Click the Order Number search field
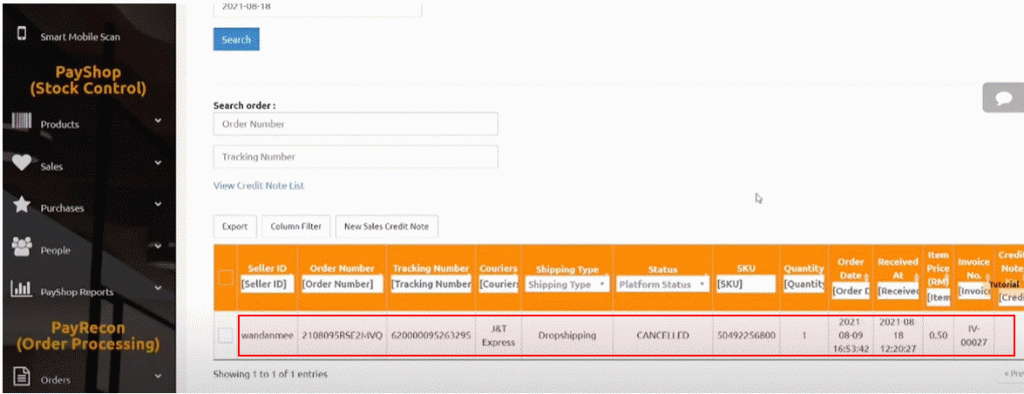The width and height of the screenshot is (1024, 394). pyautogui.click(x=355, y=123)
